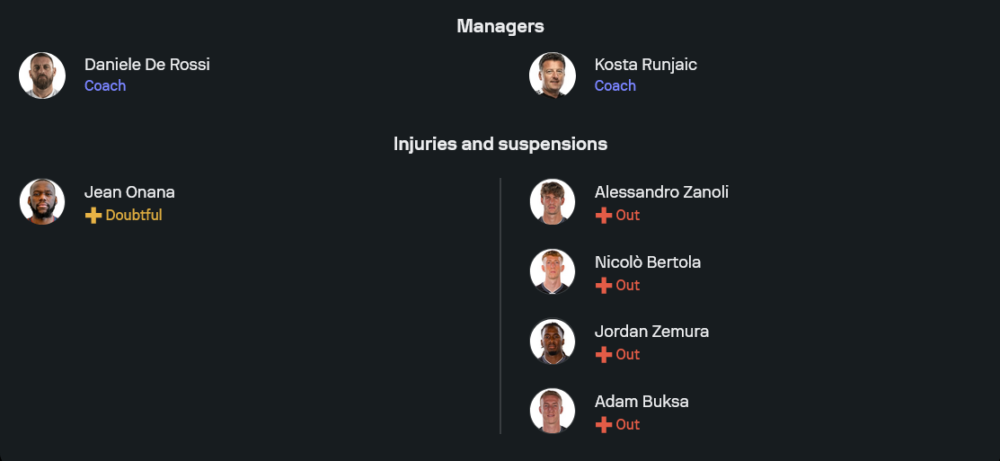The height and width of the screenshot is (461, 1000).
Task: Click Adam Buksa's player photo
Action: [x=552, y=411]
